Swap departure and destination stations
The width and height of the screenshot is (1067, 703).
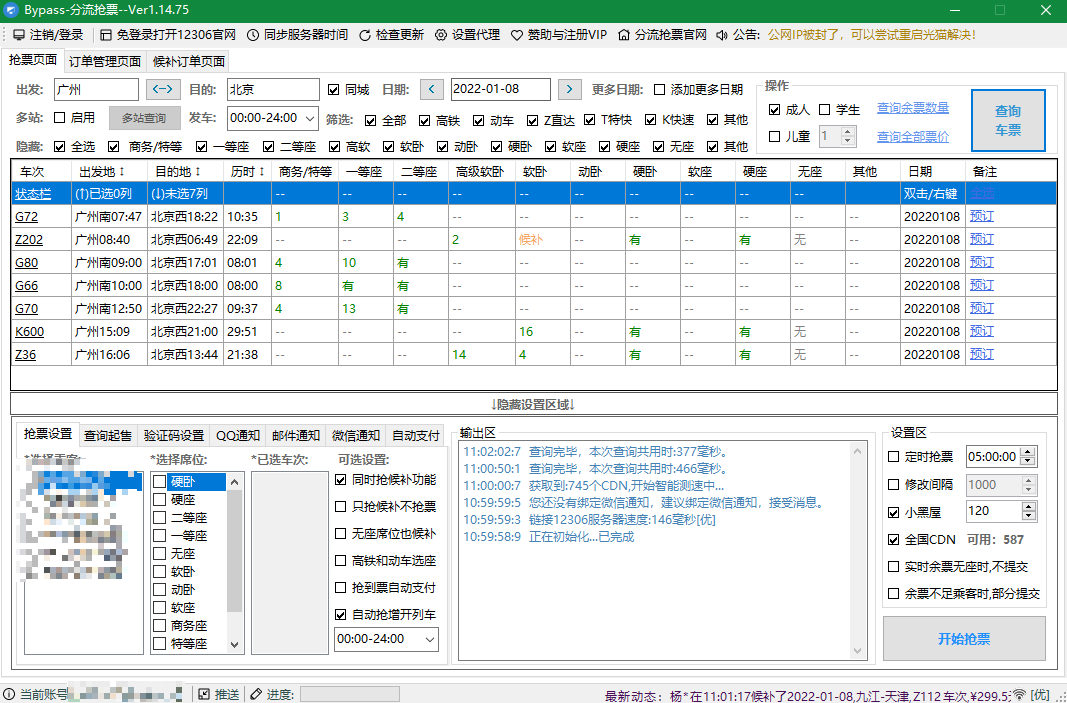coord(163,89)
